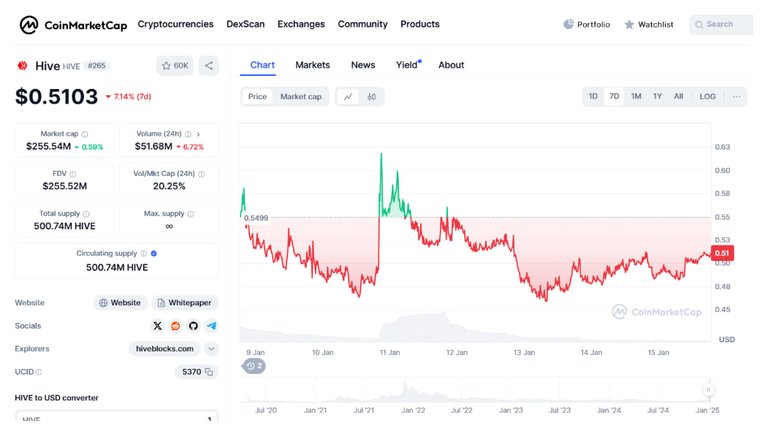768x425 pixels.
Task: Toggle LOG scale on chart
Action: click(x=707, y=96)
